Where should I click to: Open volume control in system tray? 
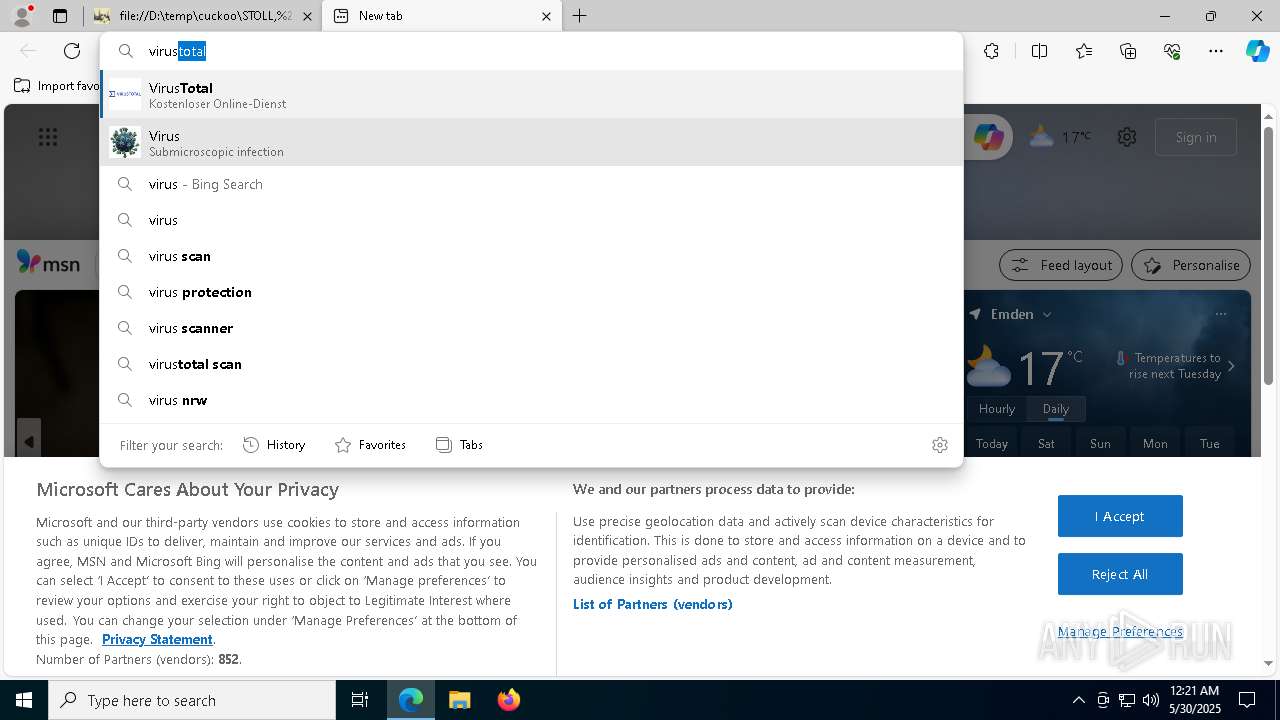[1151, 700]
